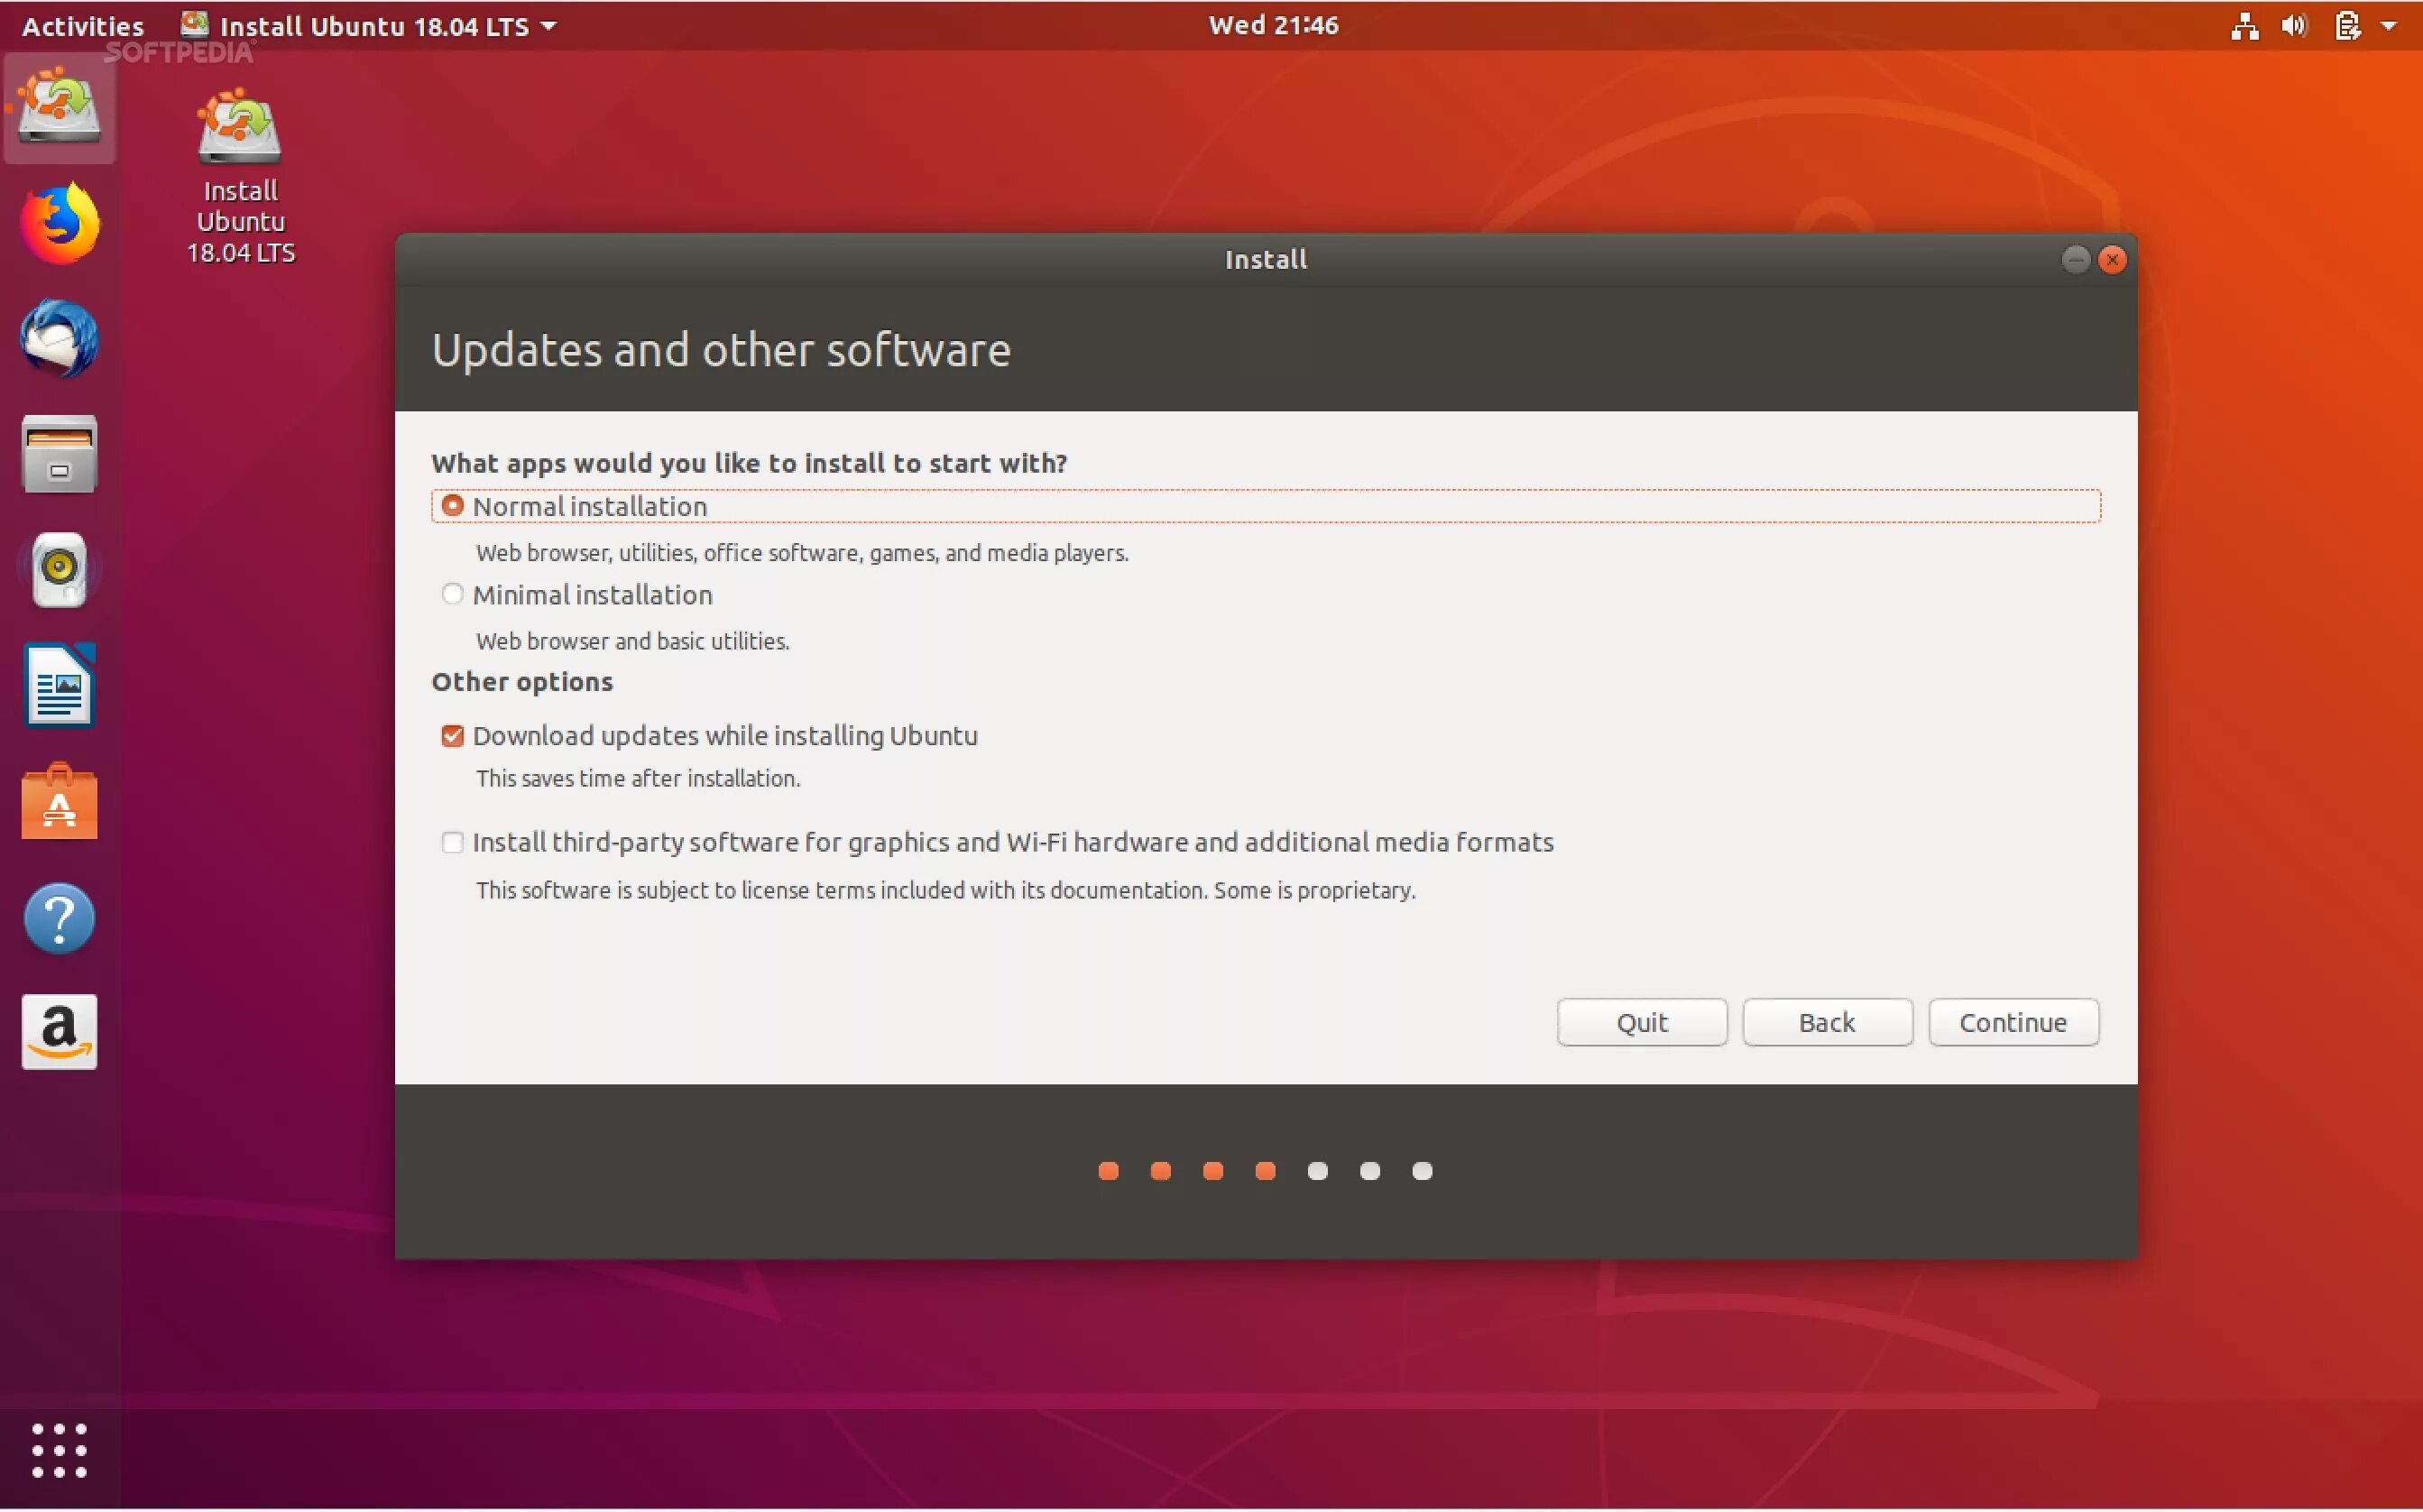Open the Files manager in the dock
Image resolution: width=2423 pixels, height=1512 pixels.
pos(59,454)
